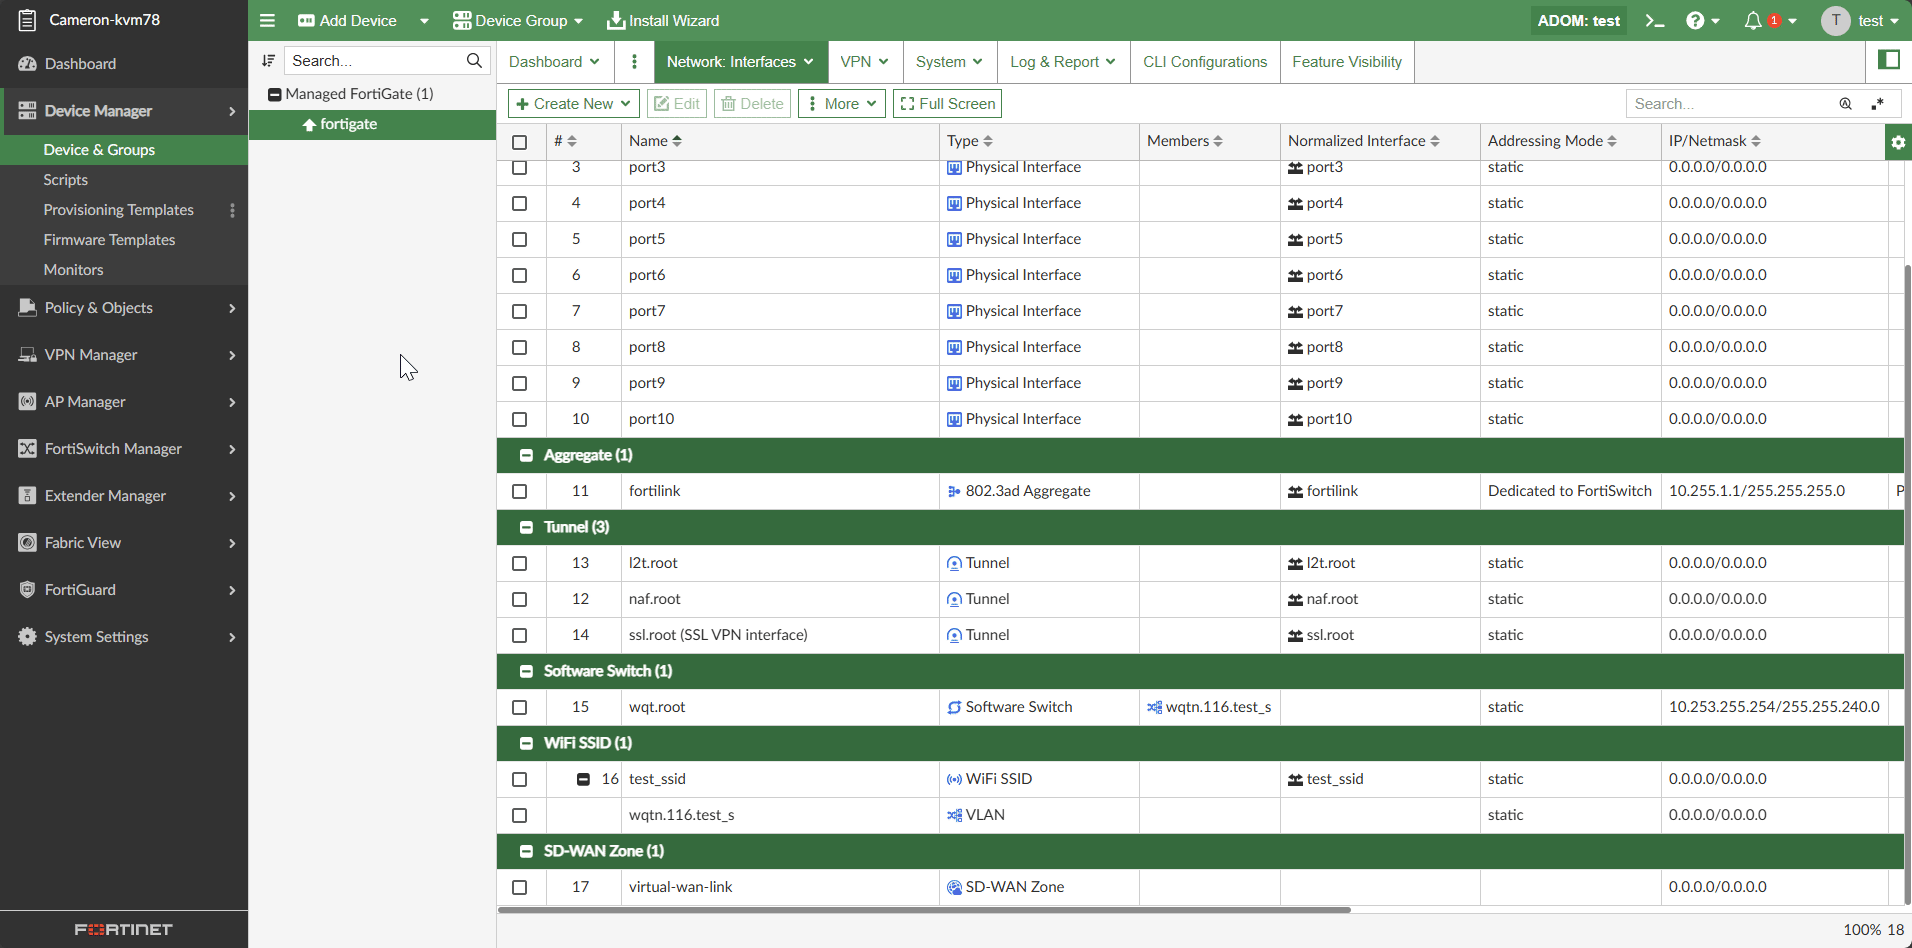This screenshot has width=1912, height=948.
Task: Collapse the Software Switch (1) group
Action: 526,671
